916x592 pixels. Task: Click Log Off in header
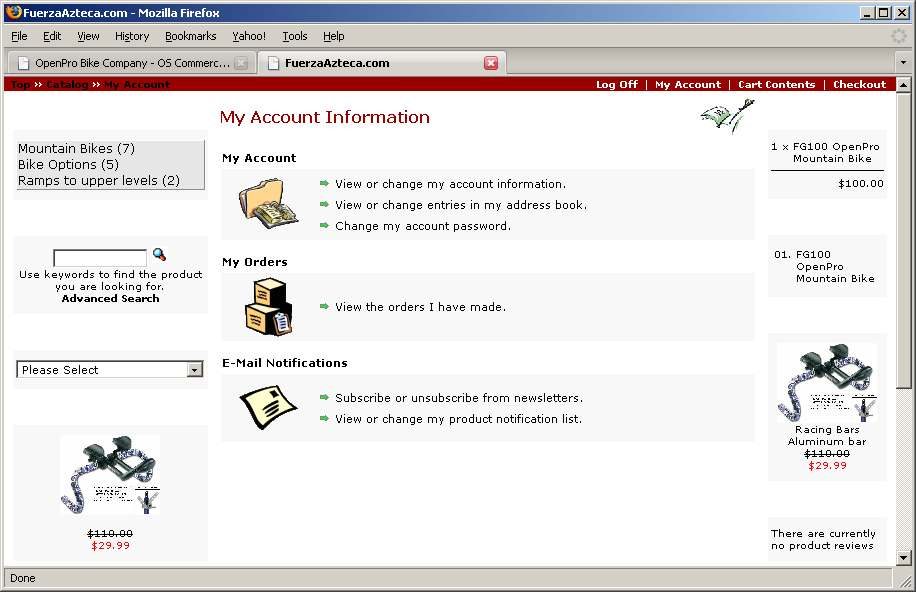tap(616, 85)
